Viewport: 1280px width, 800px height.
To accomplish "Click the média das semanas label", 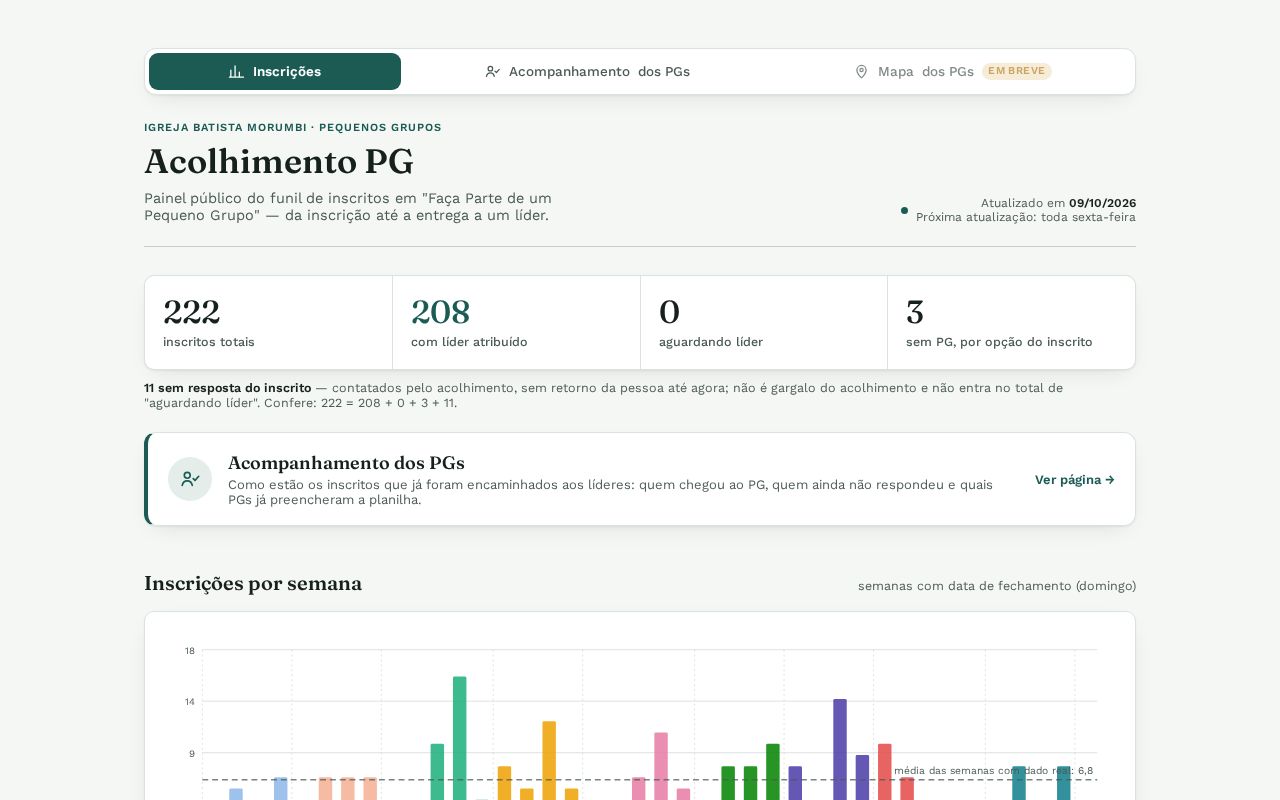I will coord(993,770).
